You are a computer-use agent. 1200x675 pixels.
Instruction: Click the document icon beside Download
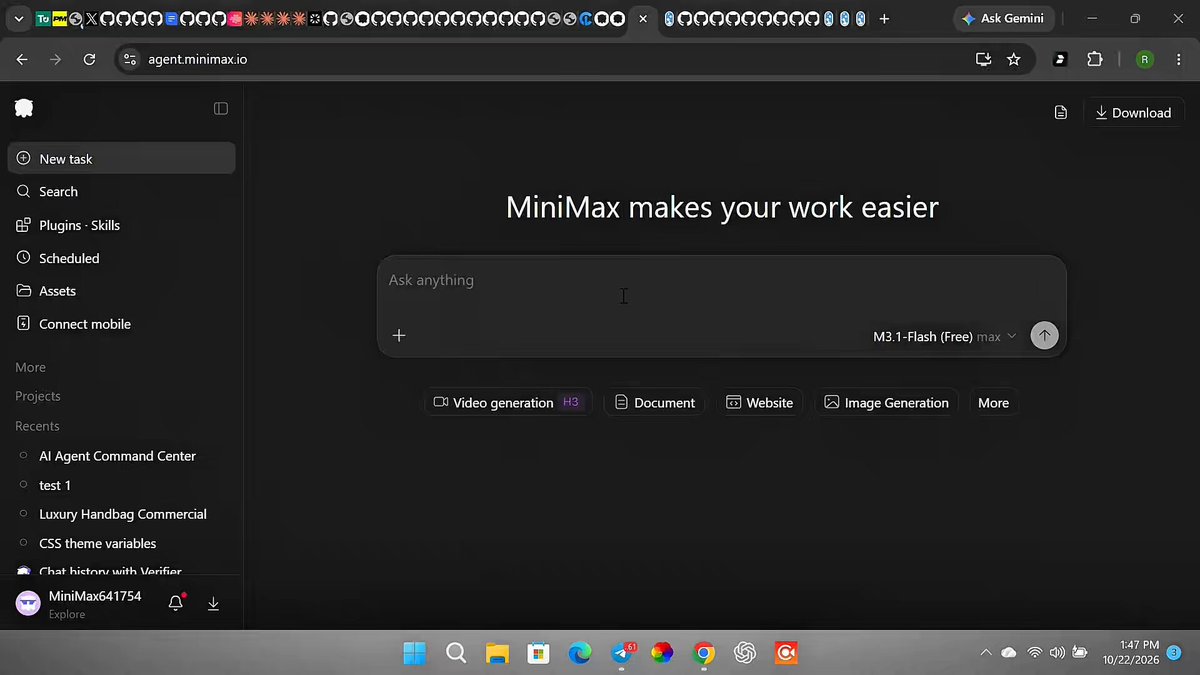[1061, 113]
